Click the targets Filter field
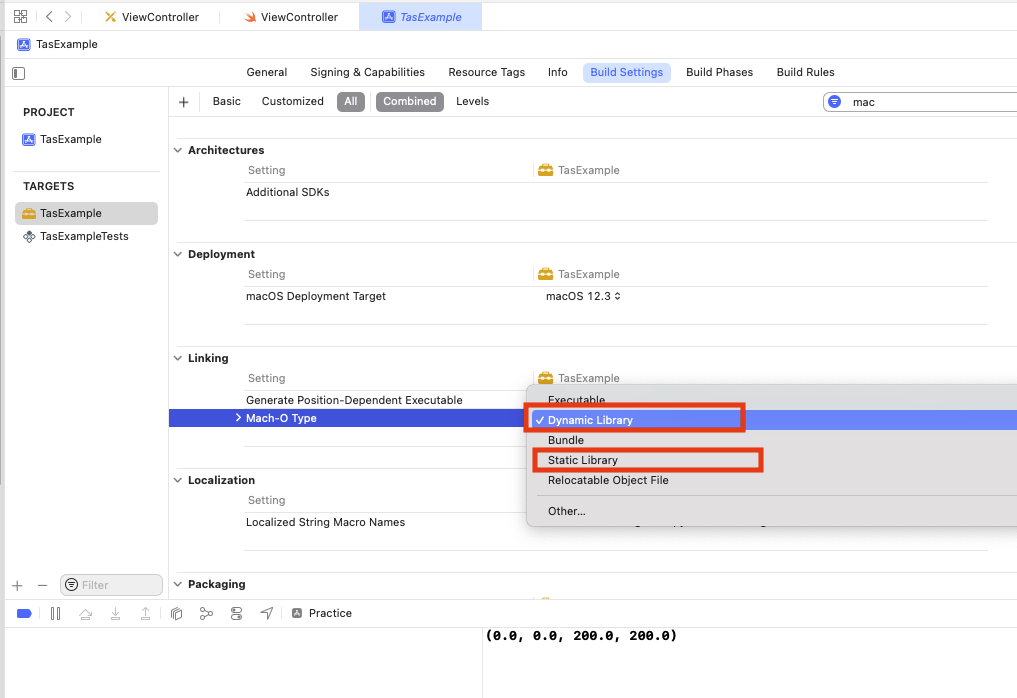Image resolution: width=1017 pixels, height=698 pixels. (112, 585)
